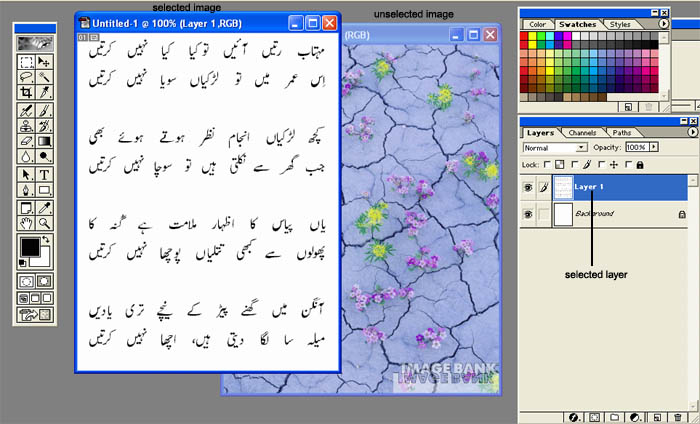This screenshot has width=700, height=424.
Task: Hide the Background layer eye icon
Action: coord(529,214)
